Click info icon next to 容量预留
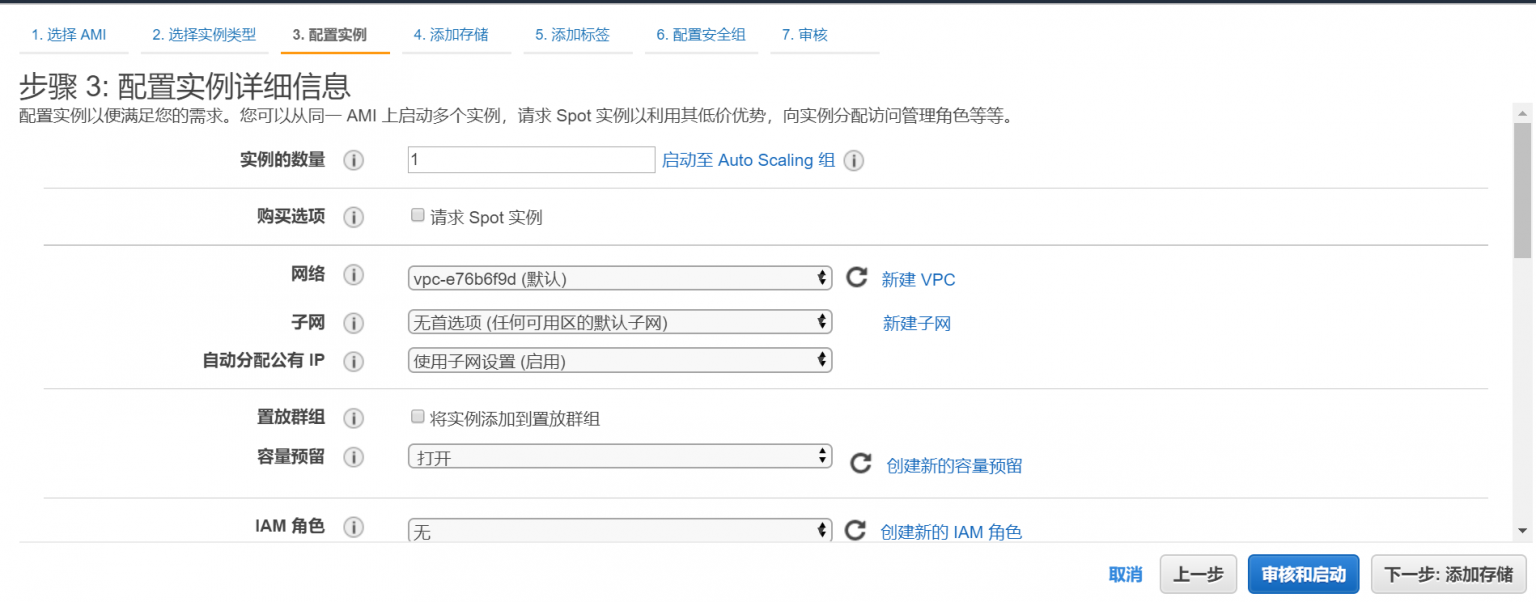The image size is (1536, 602). (x=353, y=457)
